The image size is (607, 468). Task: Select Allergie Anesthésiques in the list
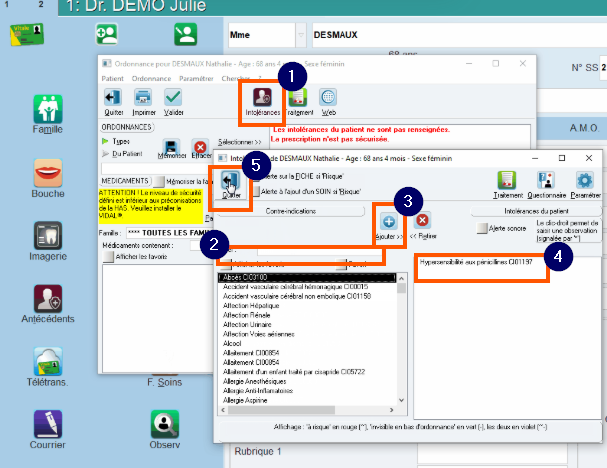click(254, 381)
